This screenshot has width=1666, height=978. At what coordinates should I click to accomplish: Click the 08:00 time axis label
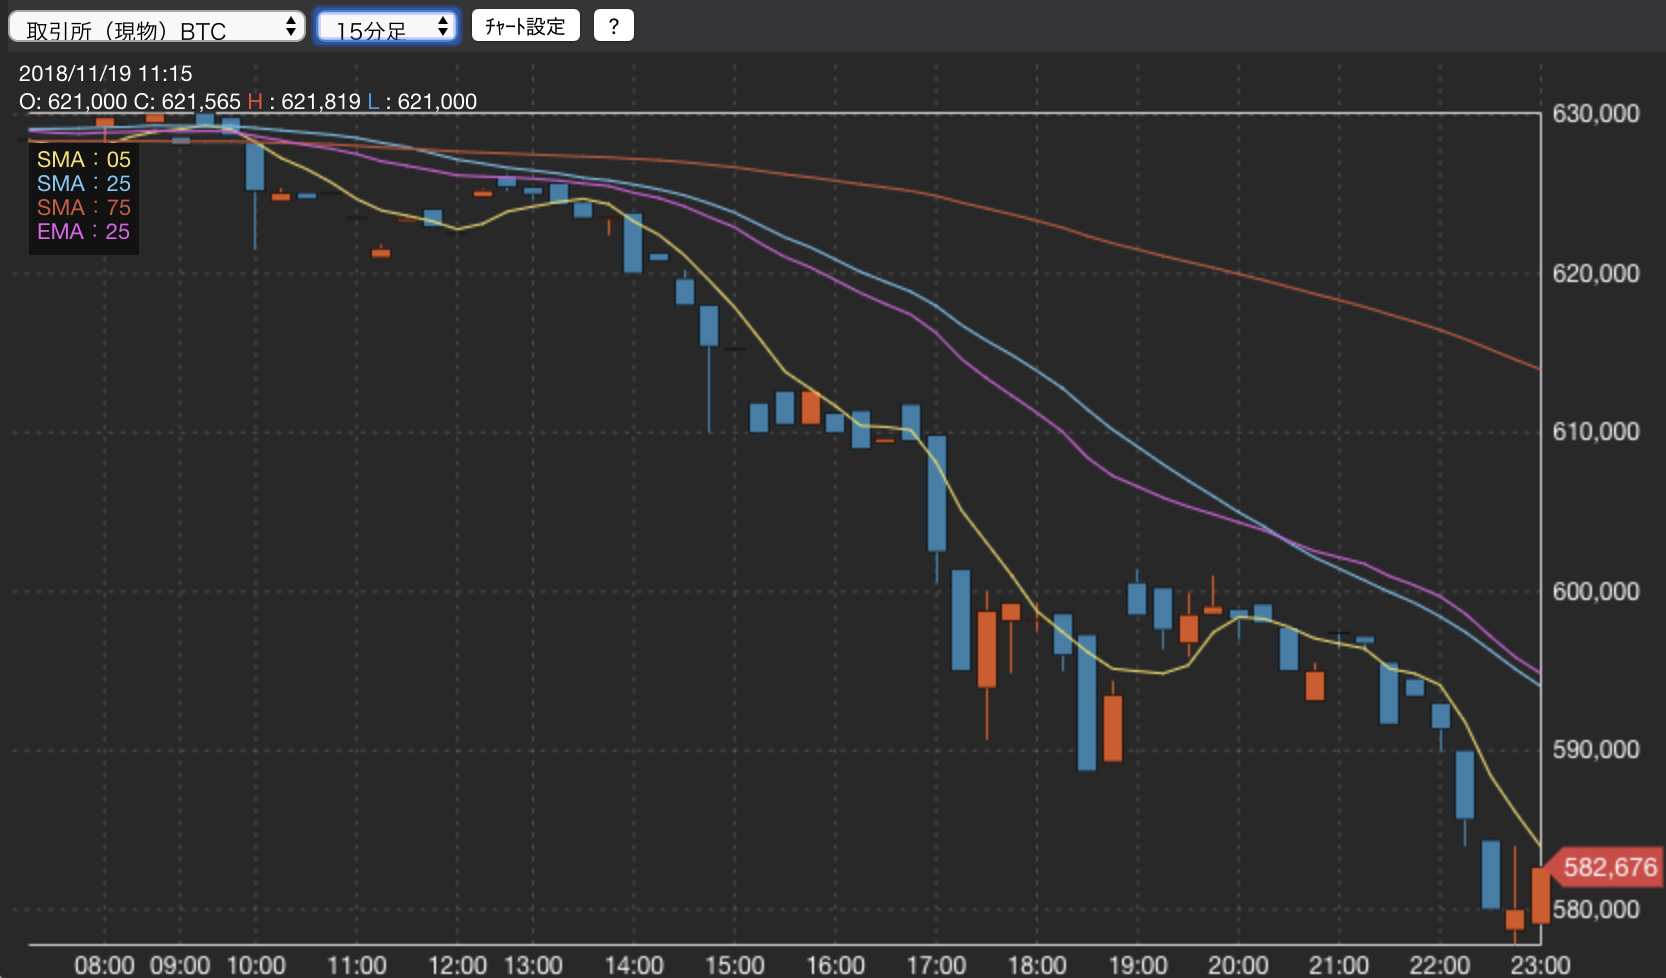pos(104,965)
